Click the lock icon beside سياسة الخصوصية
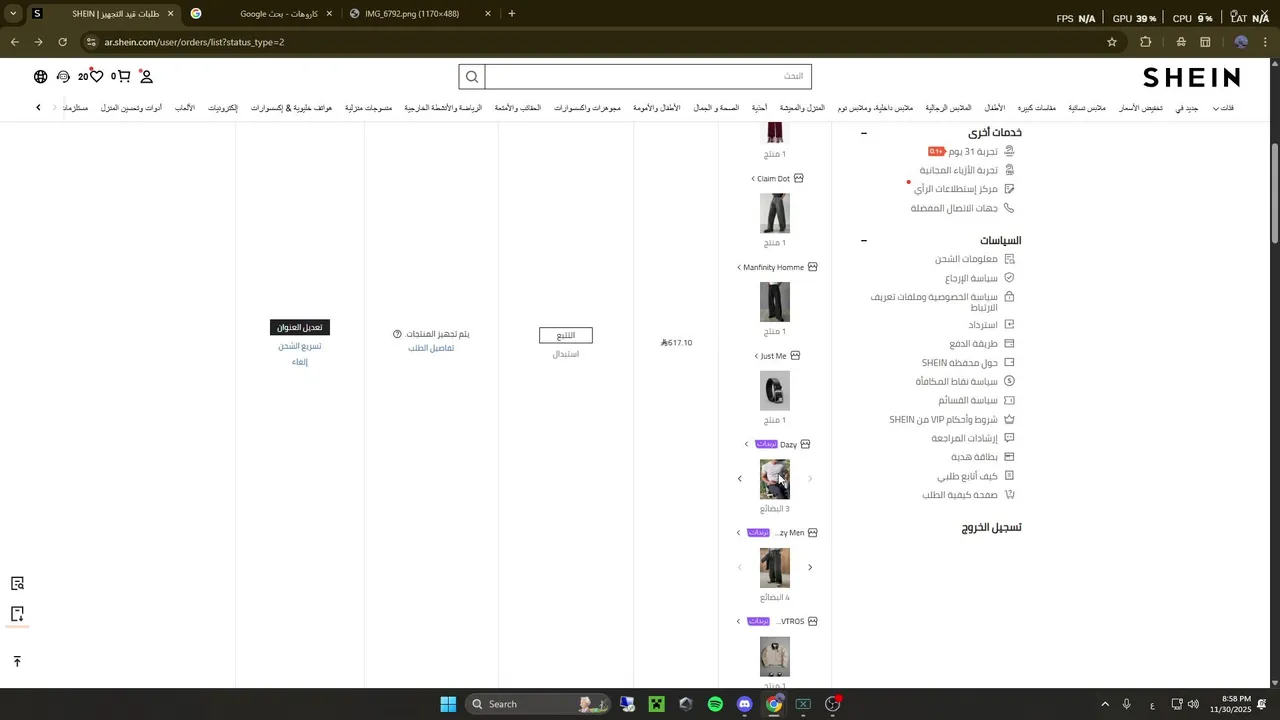Viewport: 1280px width, 720px height. tap(1009, 297)
